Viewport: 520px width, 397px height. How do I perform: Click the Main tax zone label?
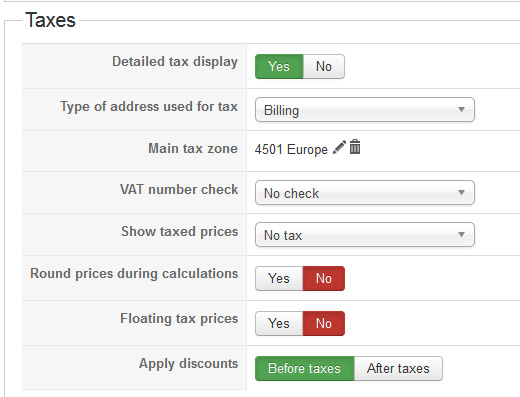pyautogui.click(x=193, y=148)
